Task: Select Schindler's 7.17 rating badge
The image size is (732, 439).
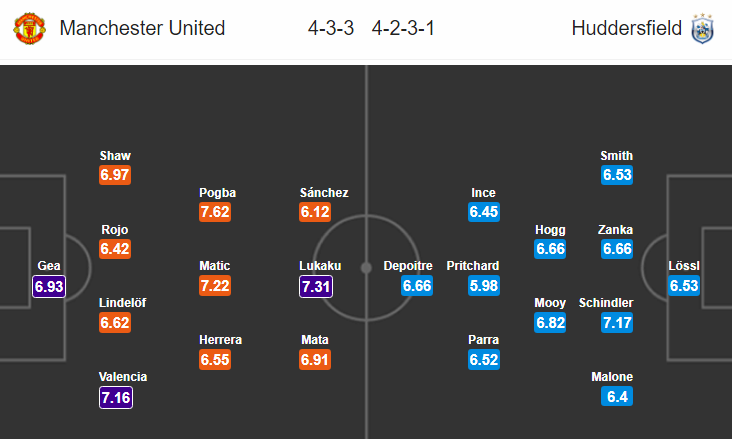Action: [x=617, y=323]
